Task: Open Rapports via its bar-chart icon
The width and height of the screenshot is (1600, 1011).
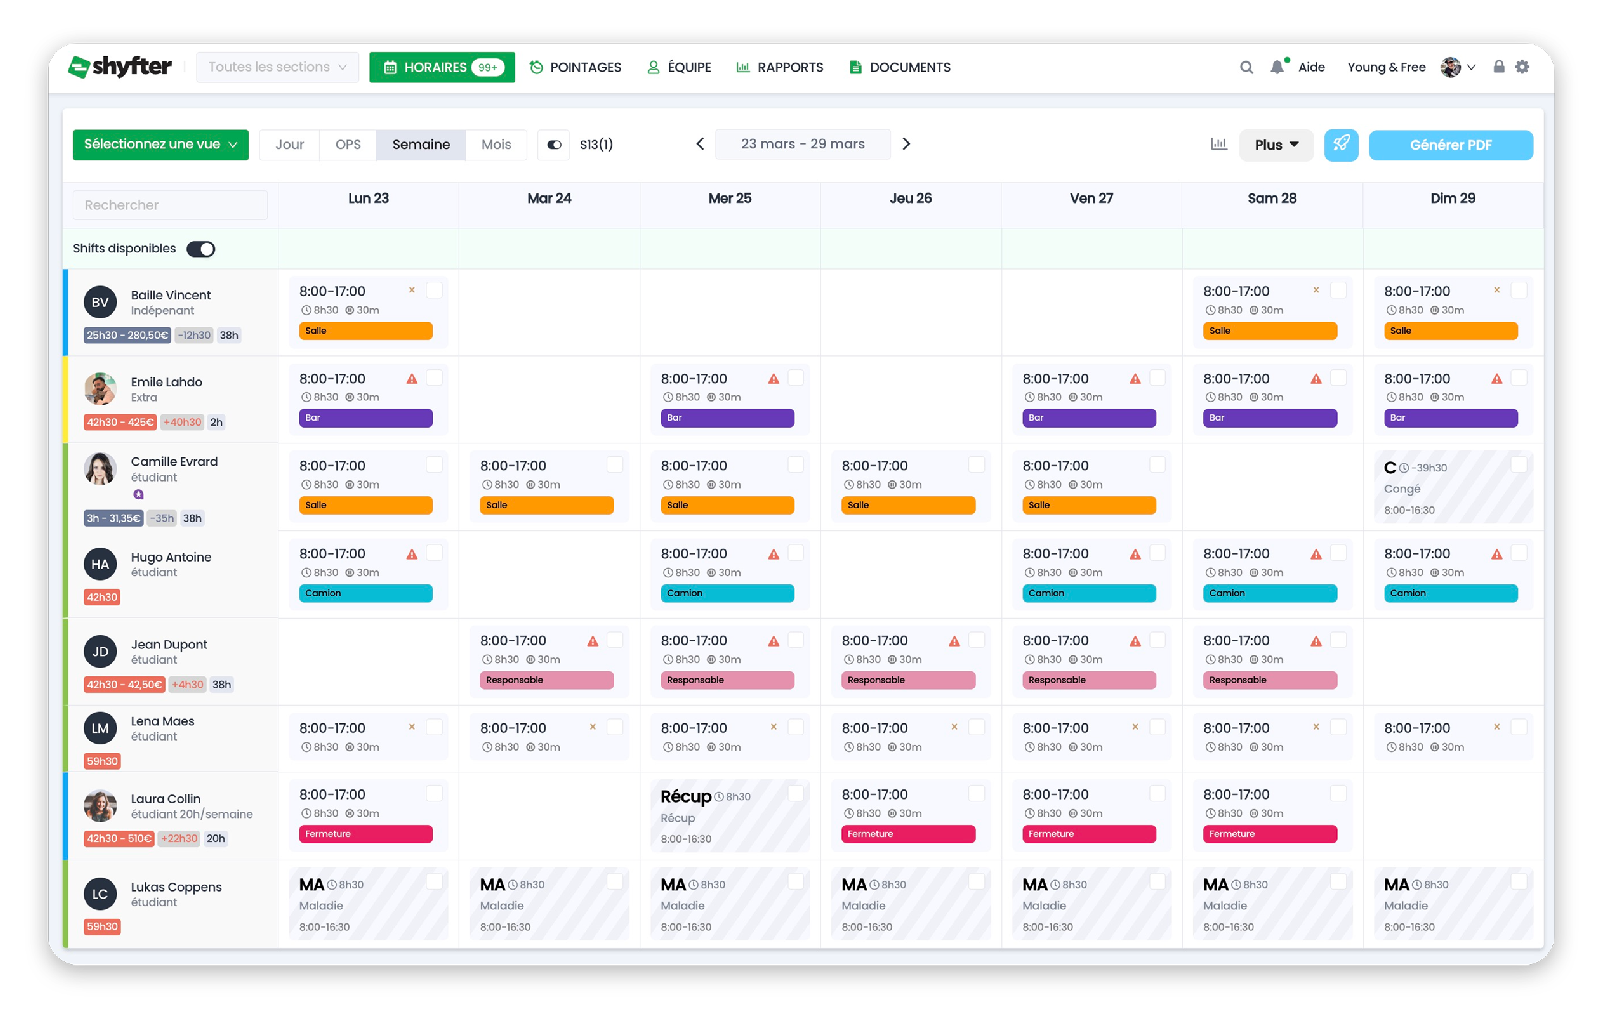Action: tap(742, 67)
